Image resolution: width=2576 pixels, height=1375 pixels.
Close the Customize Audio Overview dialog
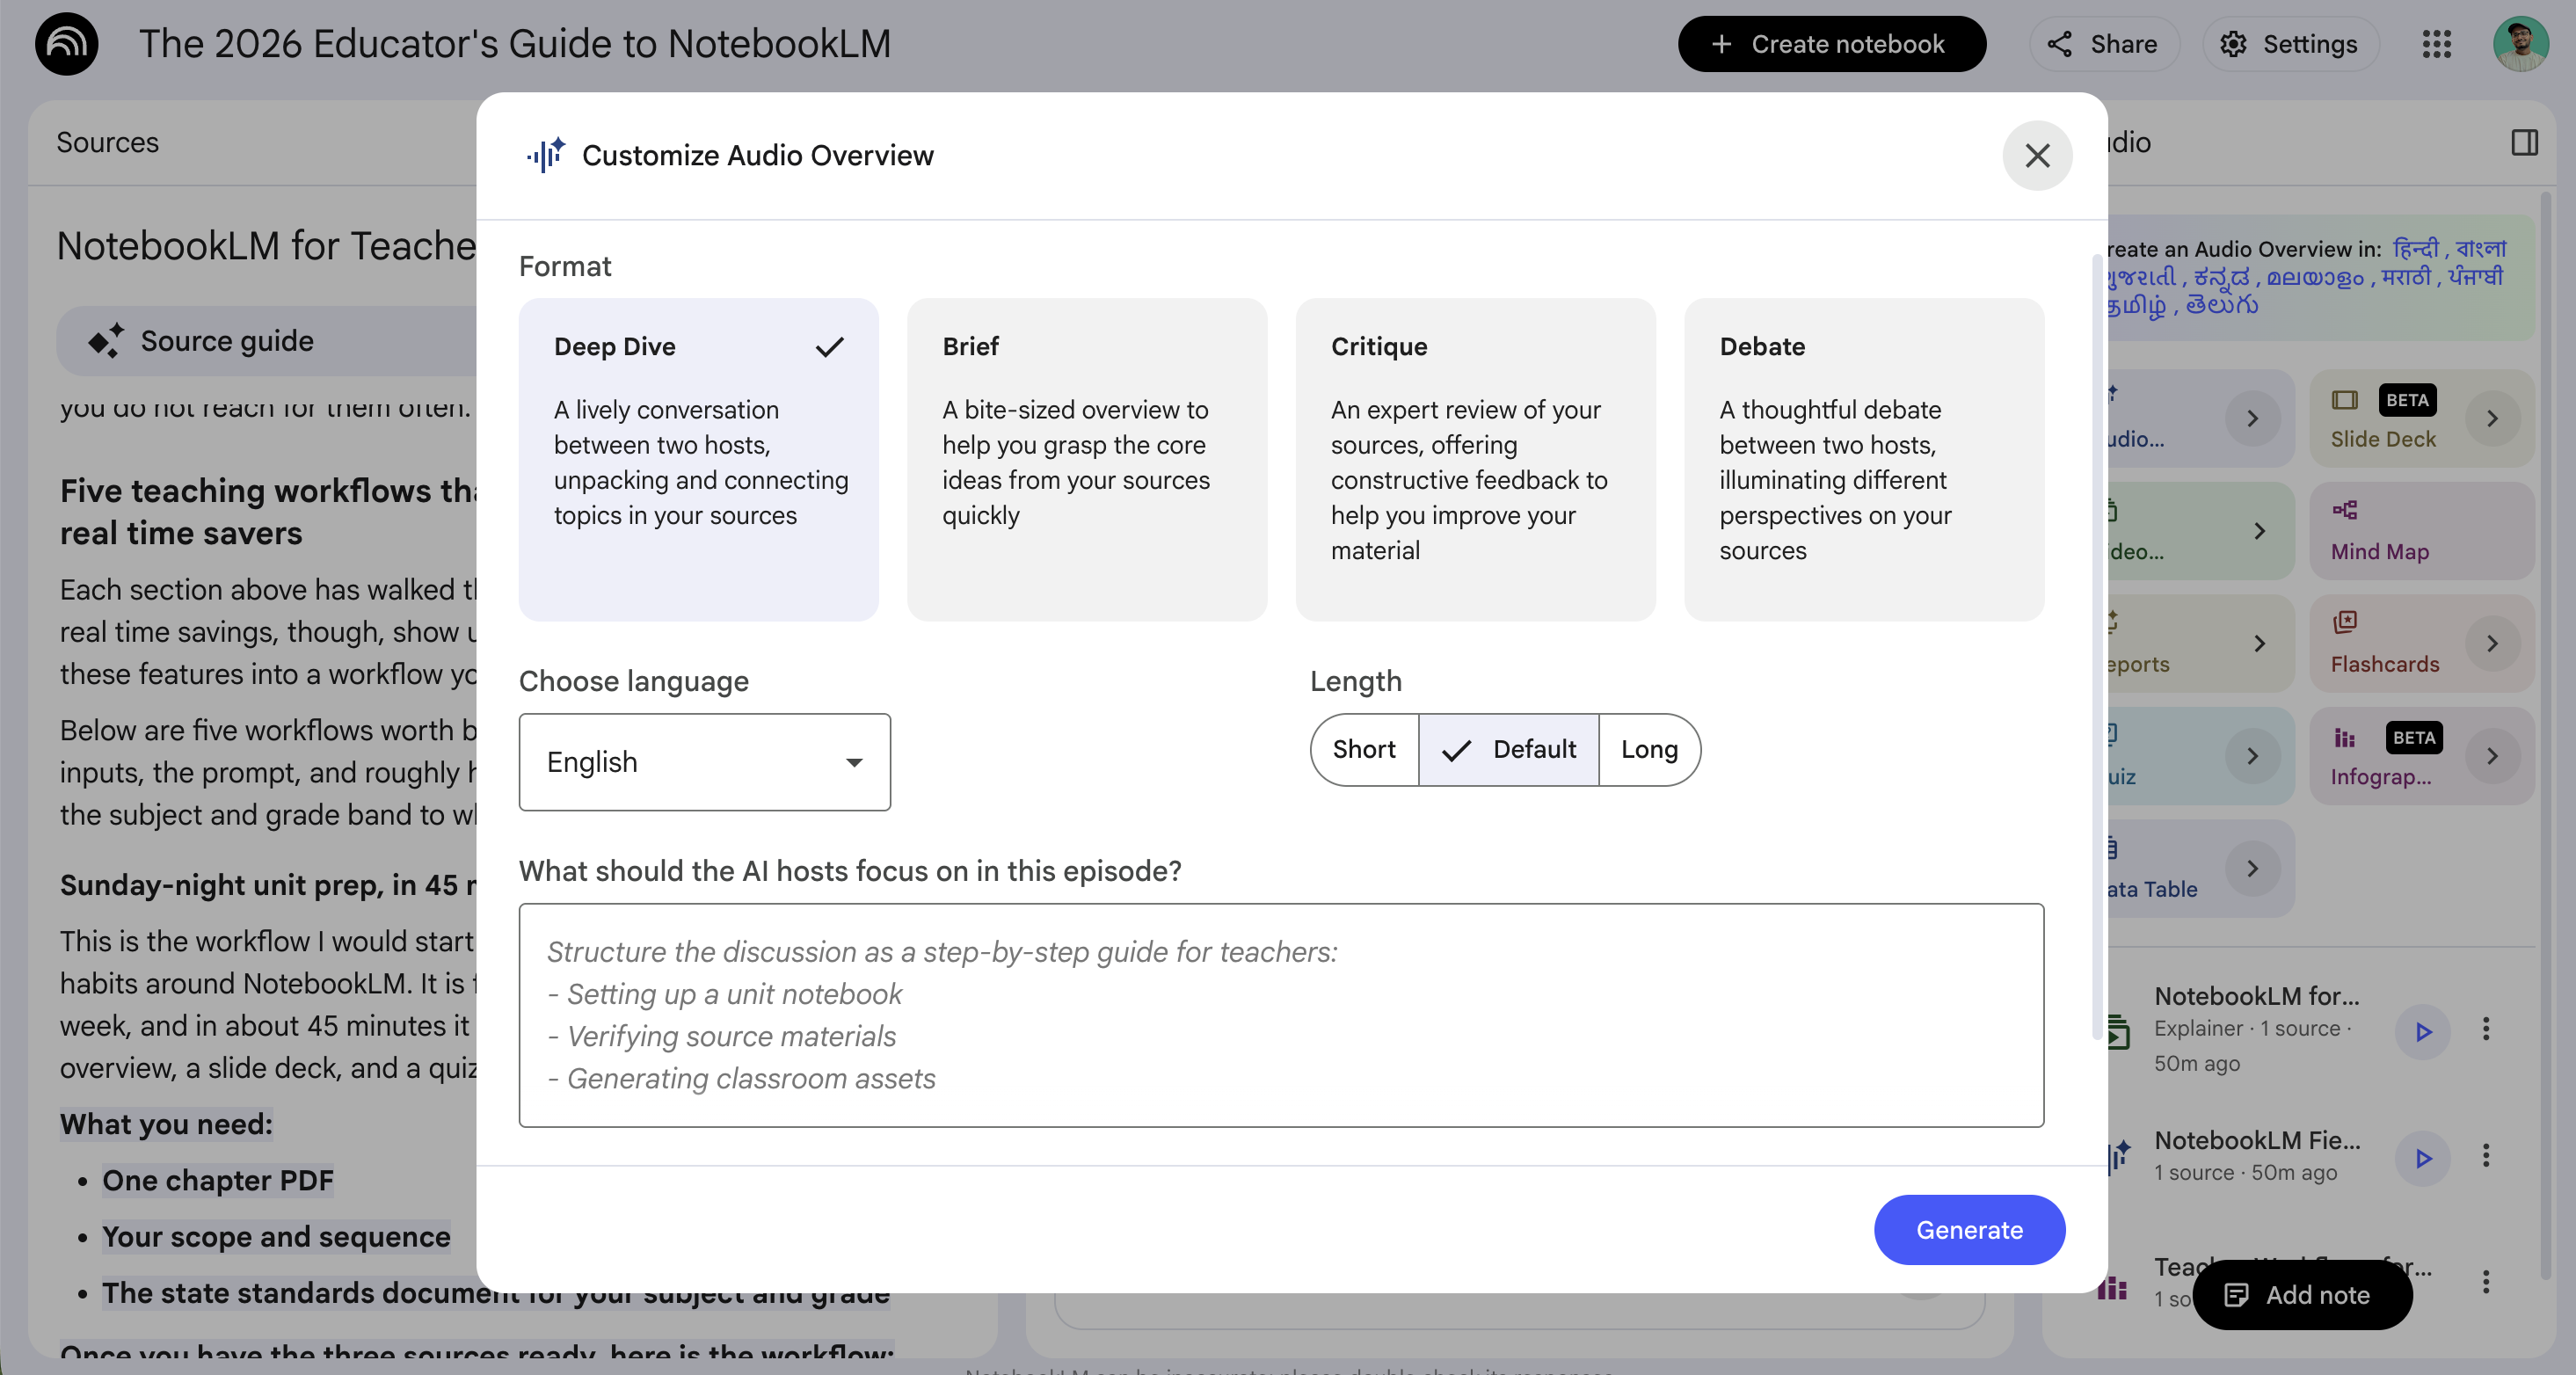(x=2036, y=155)
